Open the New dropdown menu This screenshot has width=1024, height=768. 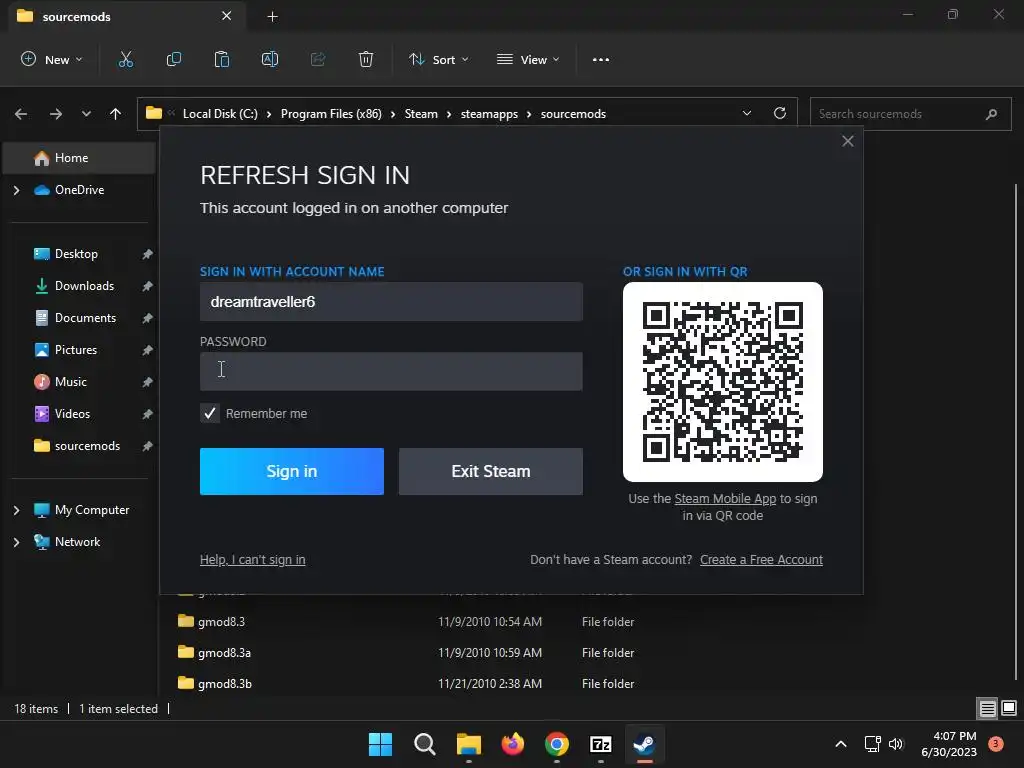tap(52, 59)
